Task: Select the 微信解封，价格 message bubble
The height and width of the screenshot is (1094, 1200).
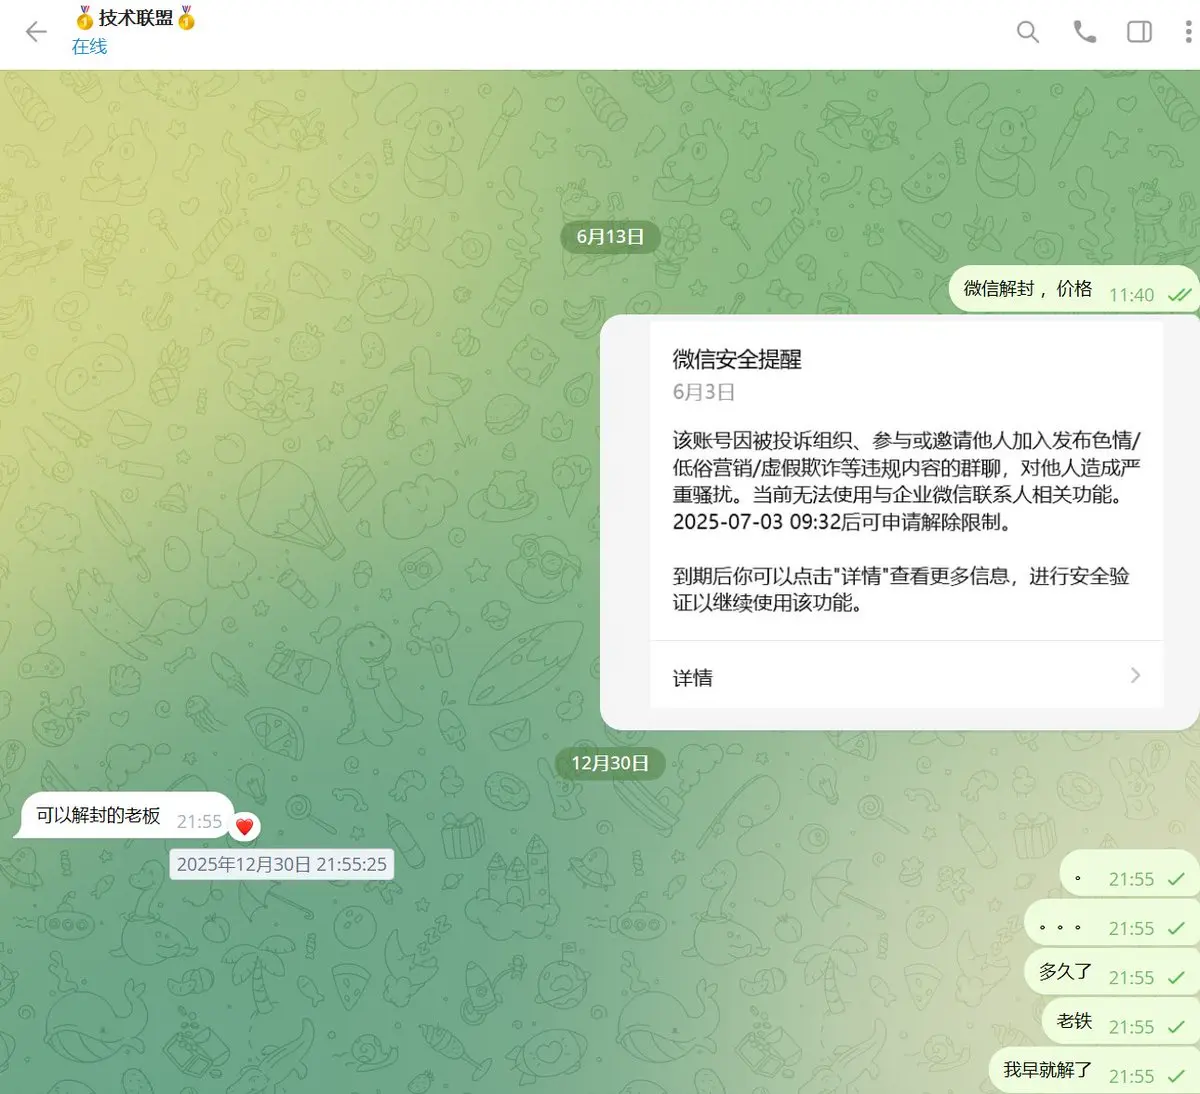Action: (x=1073, y=290)
